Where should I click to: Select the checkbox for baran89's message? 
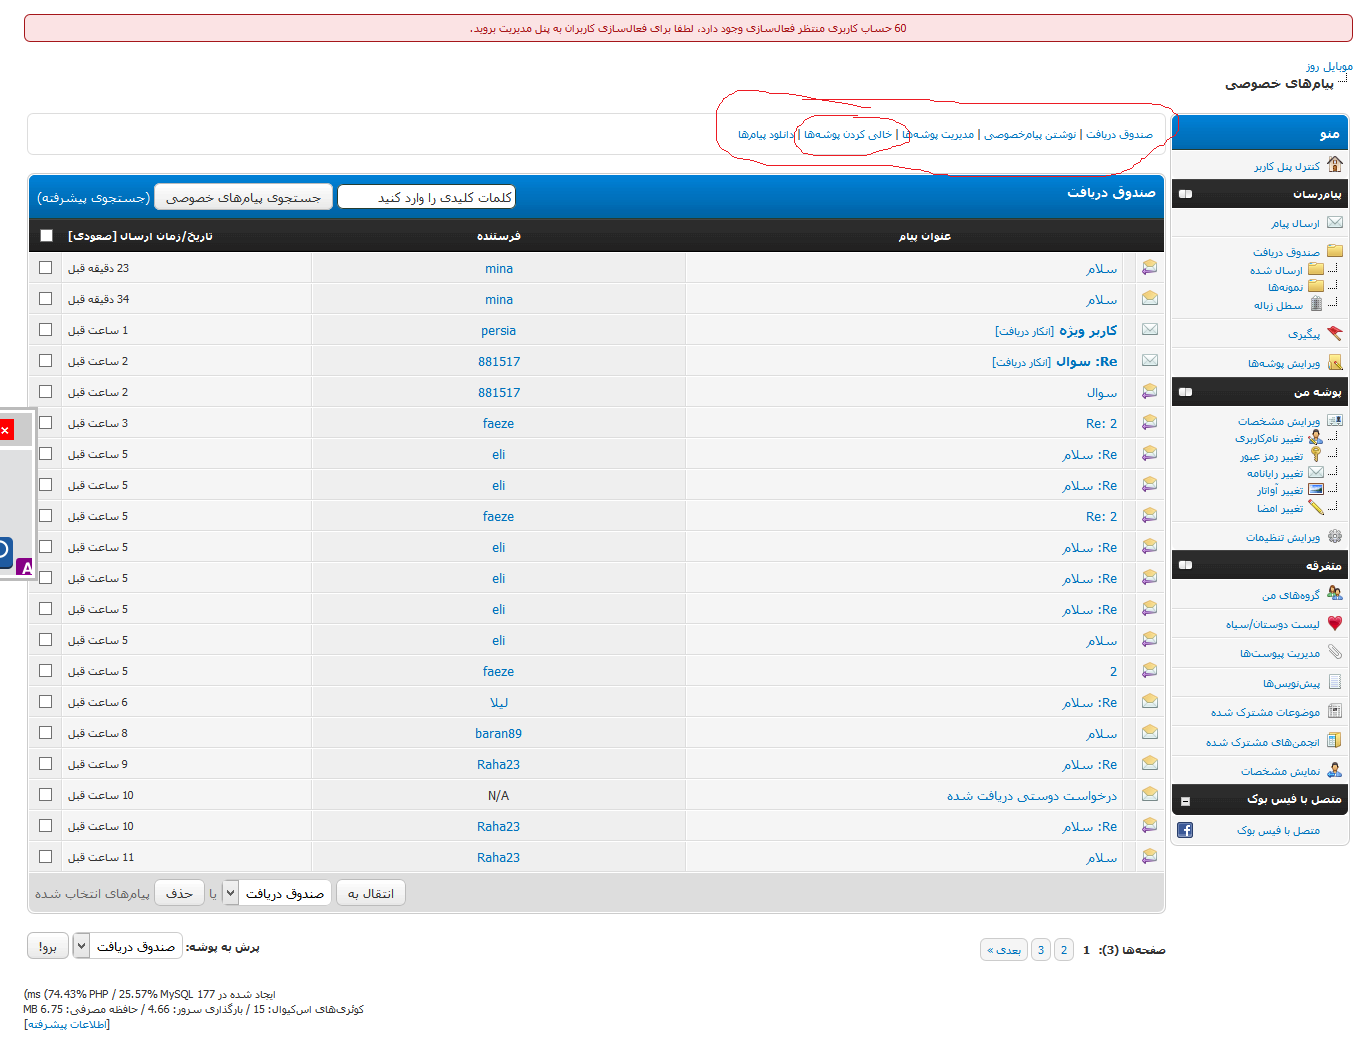(x=45, y=733)
